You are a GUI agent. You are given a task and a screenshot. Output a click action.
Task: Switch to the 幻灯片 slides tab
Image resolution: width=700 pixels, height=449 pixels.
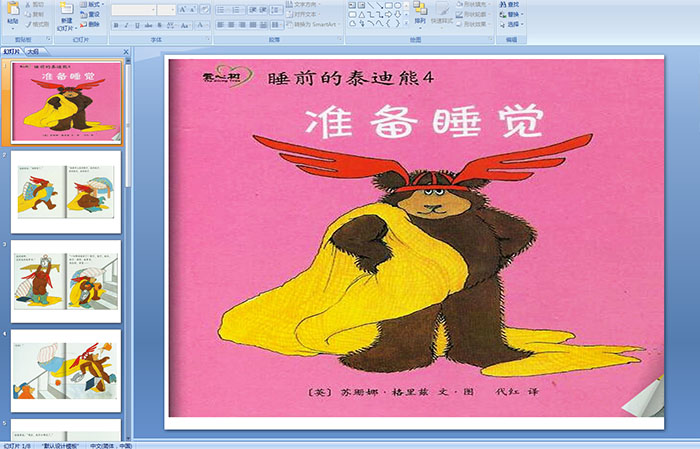point(12,51)
